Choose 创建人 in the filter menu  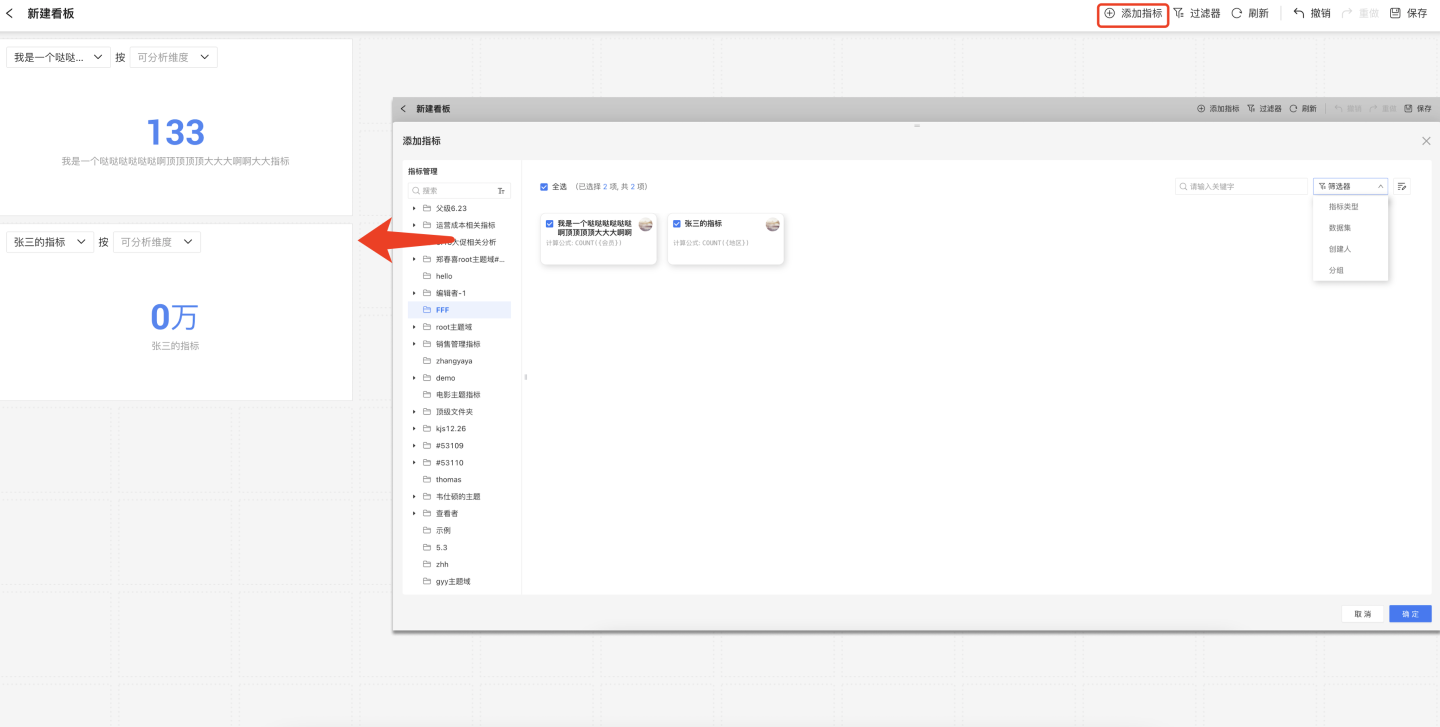pos(1339,249)
